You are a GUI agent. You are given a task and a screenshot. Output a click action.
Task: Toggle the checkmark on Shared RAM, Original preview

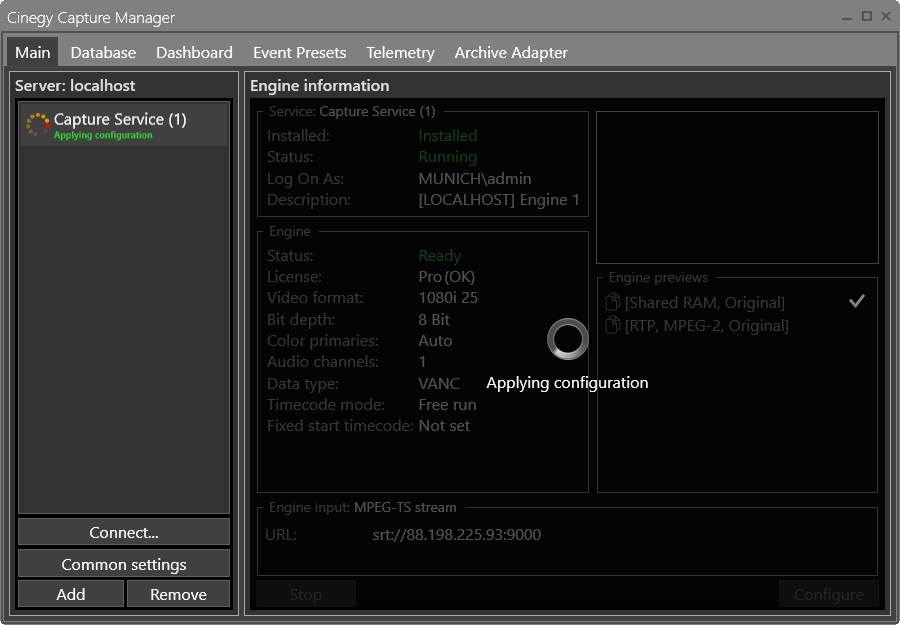[x=856, y=300]
